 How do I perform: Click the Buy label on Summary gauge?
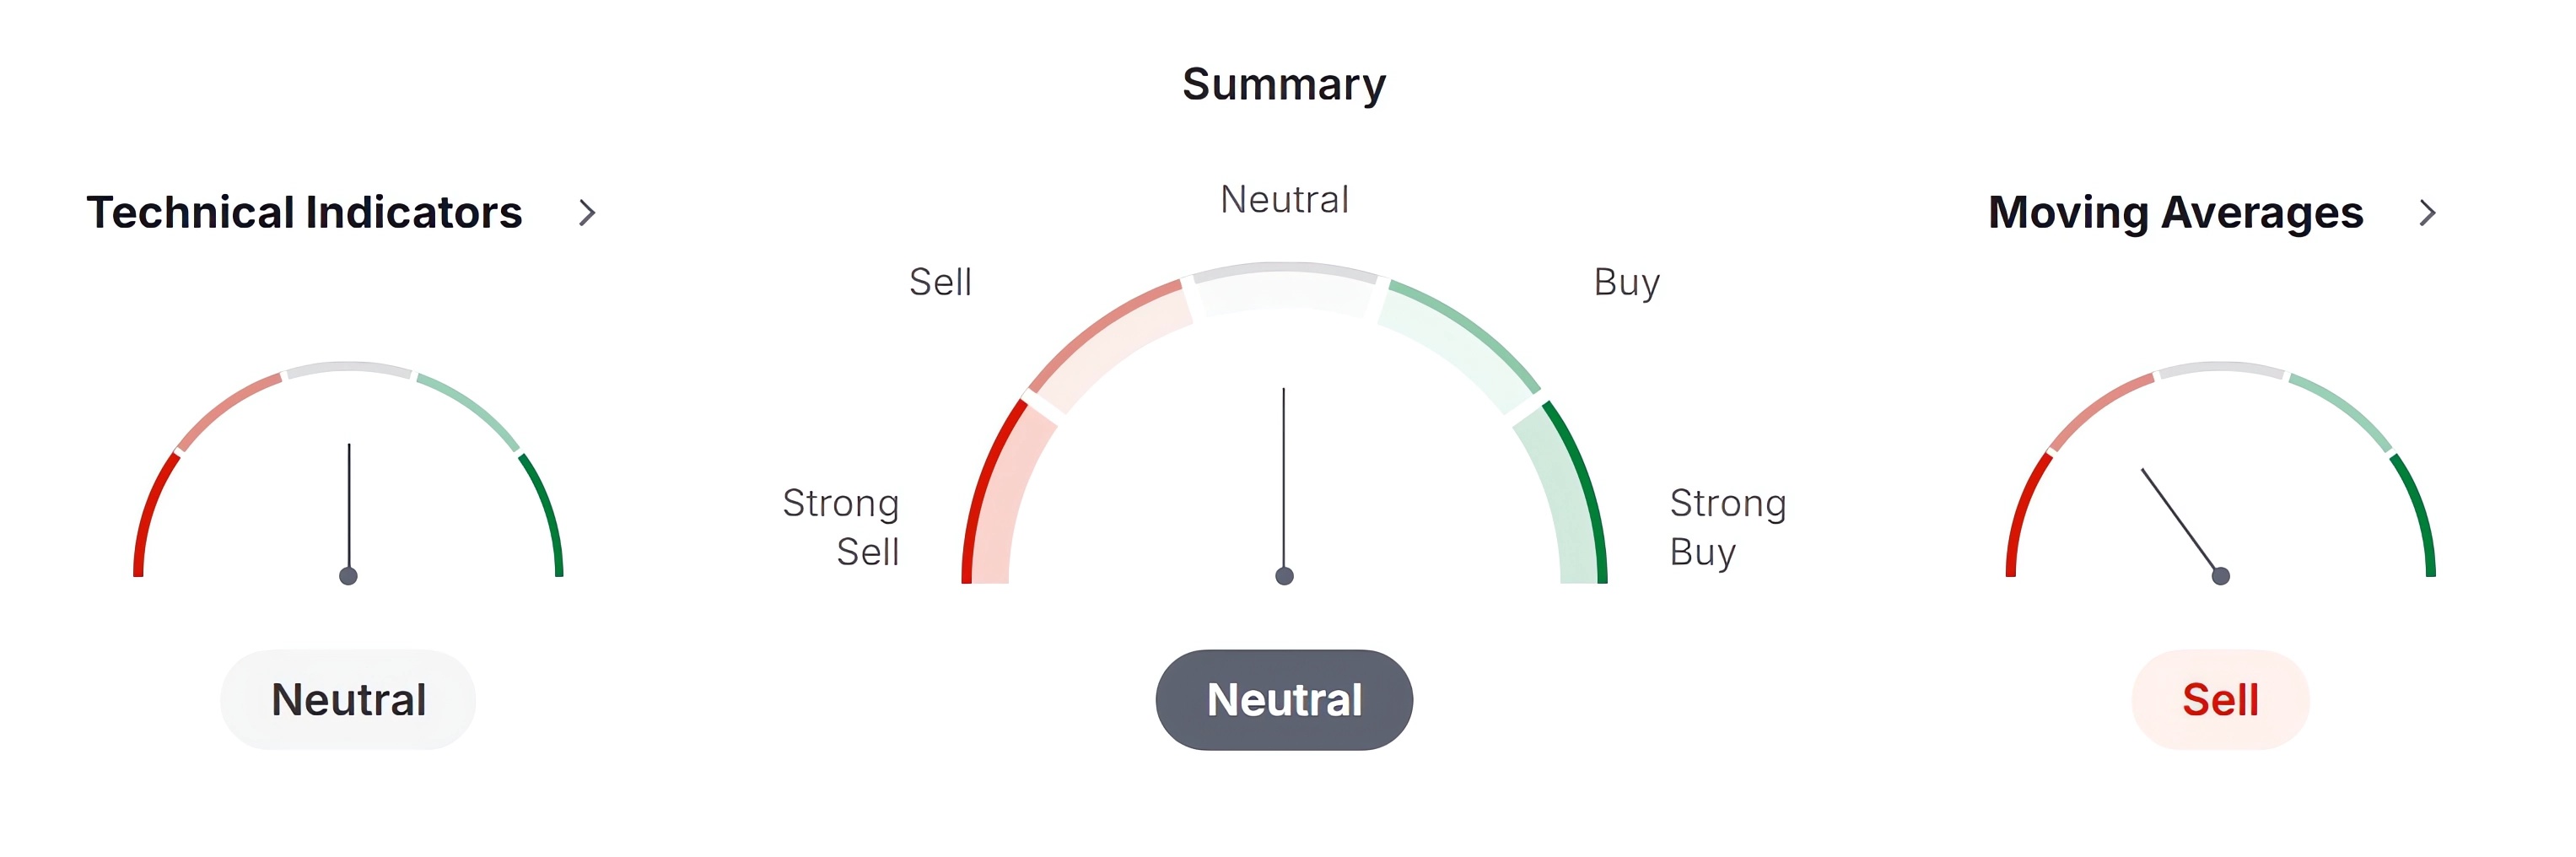click(x=1626, y=283)
